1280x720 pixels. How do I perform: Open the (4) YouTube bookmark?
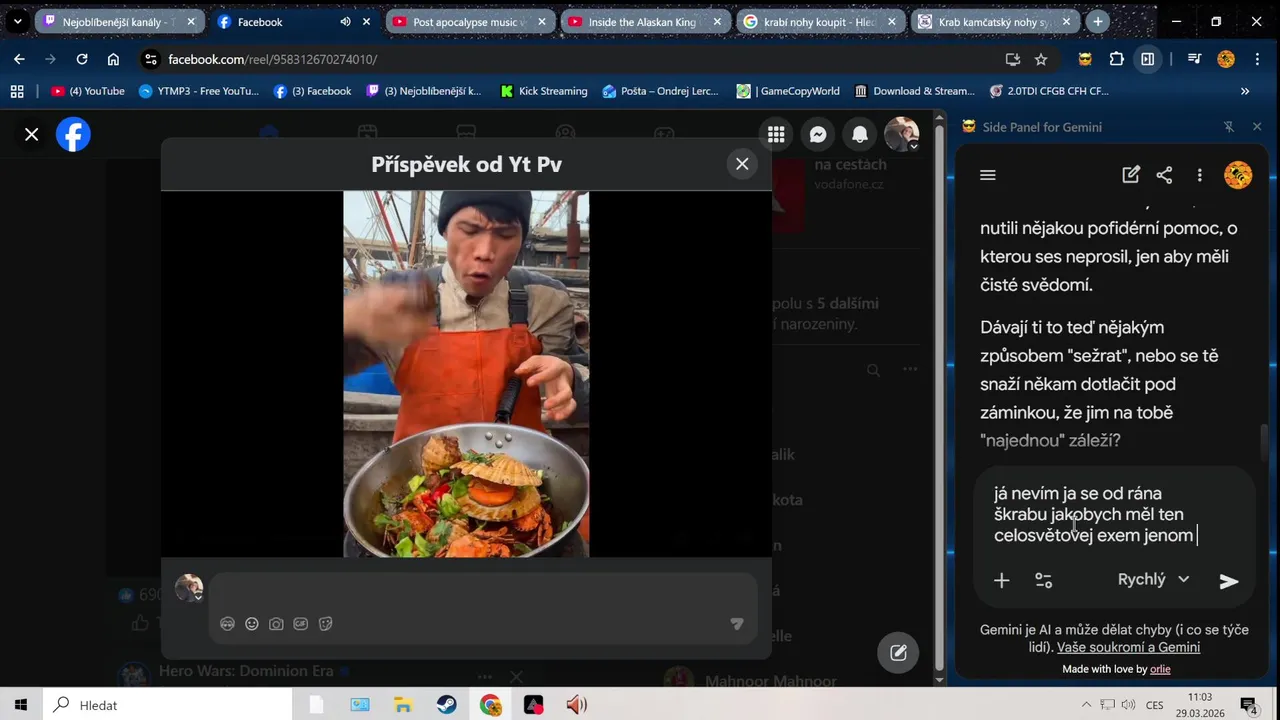(88, 91)
